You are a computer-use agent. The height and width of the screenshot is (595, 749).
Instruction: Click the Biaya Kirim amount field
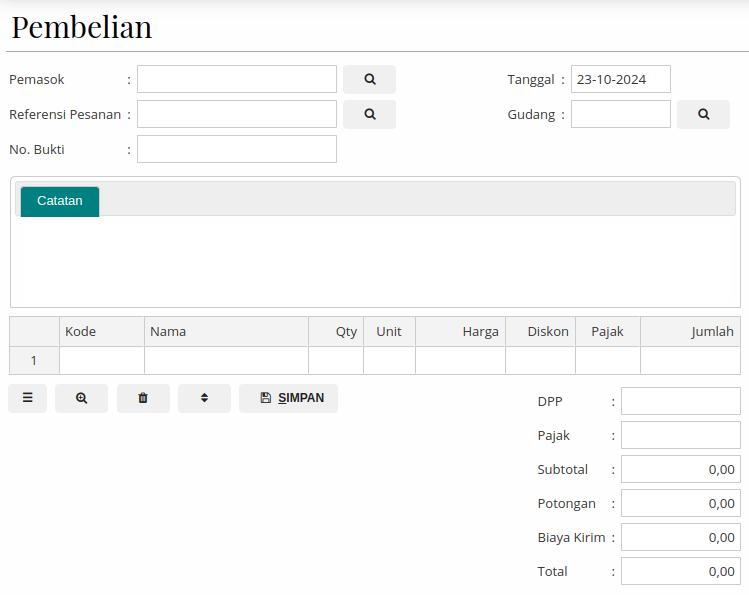click(x=680, y=537)
